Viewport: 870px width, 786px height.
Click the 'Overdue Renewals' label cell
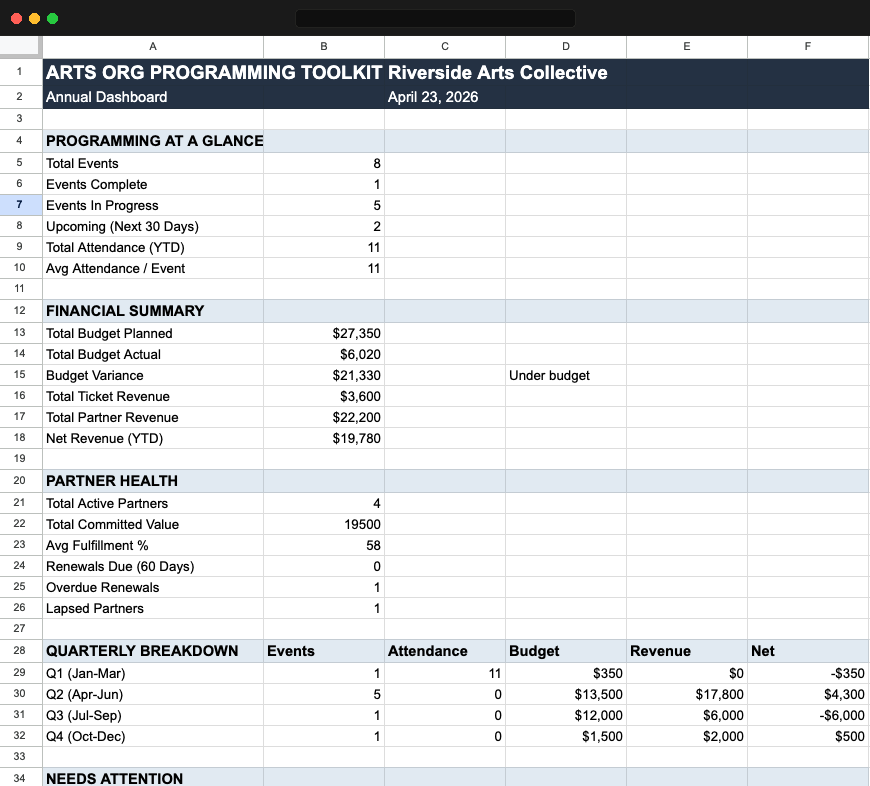(x=153, y=587)
